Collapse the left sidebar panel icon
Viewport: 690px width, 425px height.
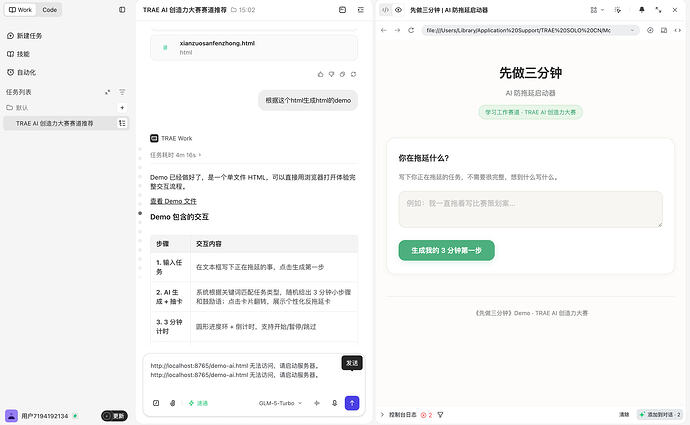(x=122, y=10)
